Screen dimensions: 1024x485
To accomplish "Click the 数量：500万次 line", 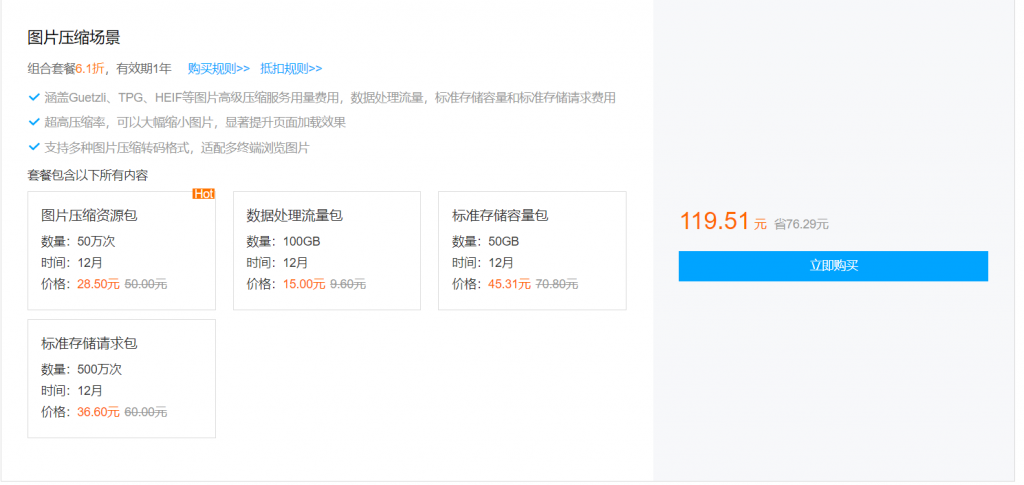I will pos(82,369).
